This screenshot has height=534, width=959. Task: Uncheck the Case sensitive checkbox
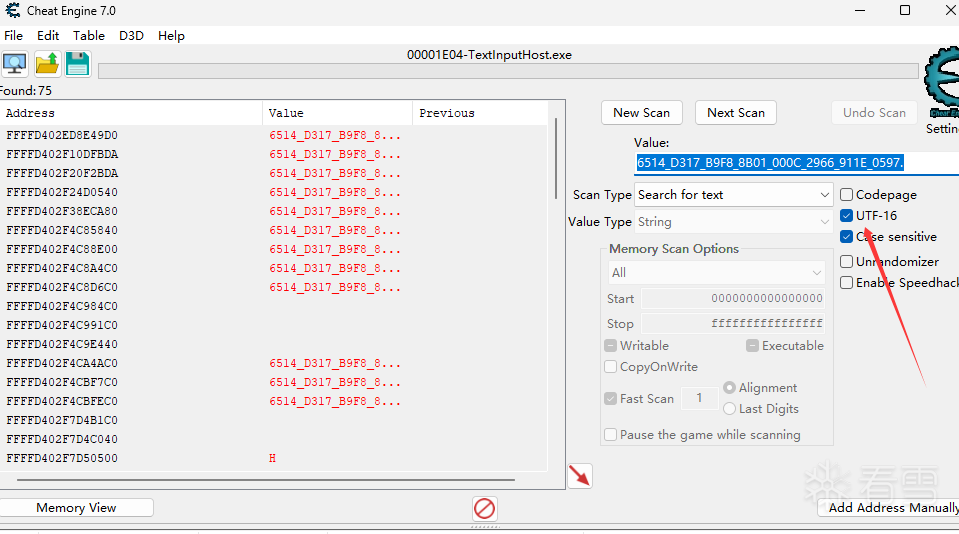(846, 237)
